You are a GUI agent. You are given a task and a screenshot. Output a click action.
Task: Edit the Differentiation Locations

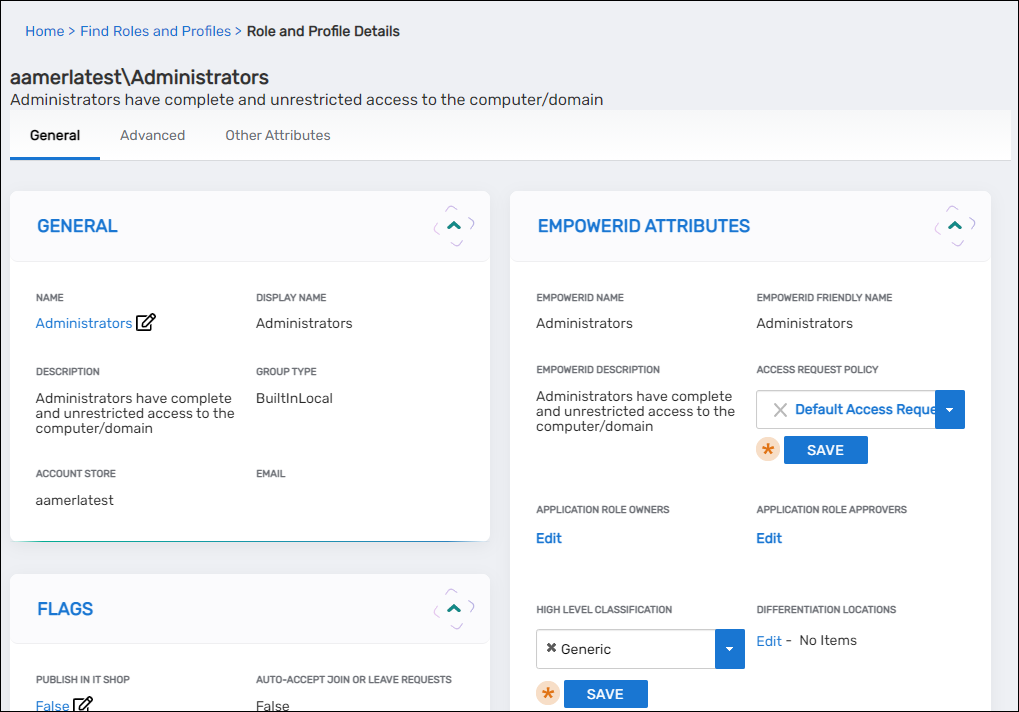pyautogui.click(x=768, y=641)
